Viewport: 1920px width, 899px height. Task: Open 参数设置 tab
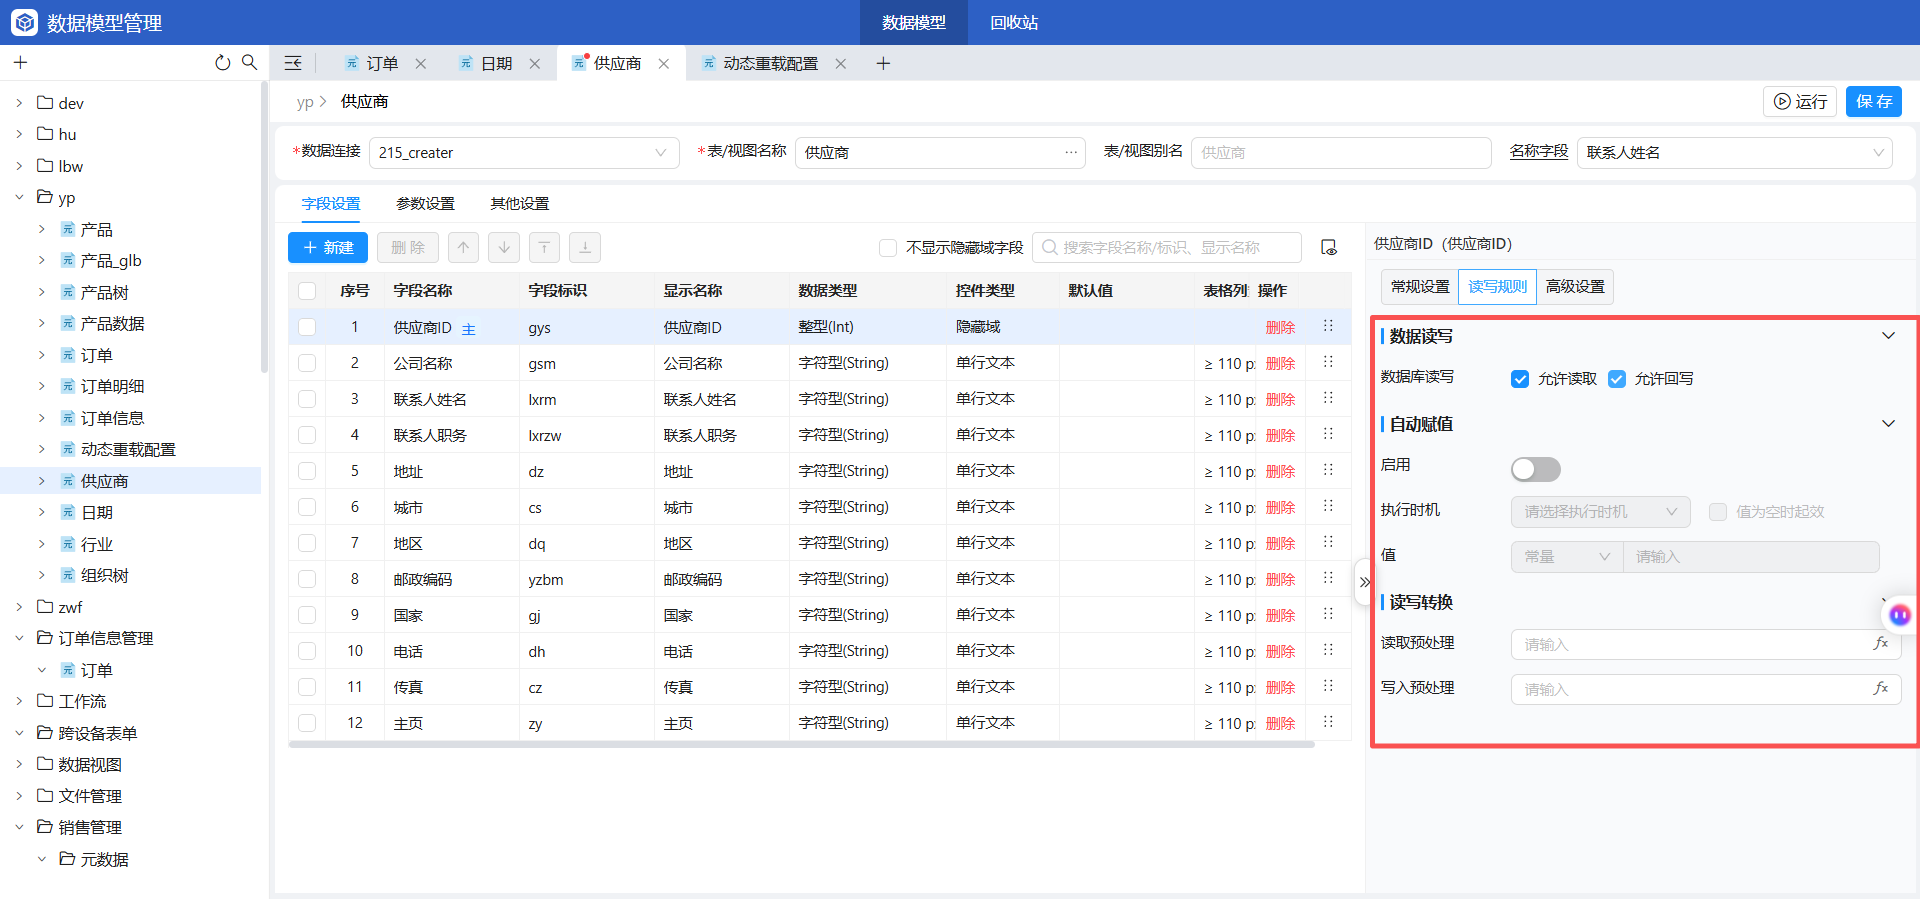click(425, 204)
